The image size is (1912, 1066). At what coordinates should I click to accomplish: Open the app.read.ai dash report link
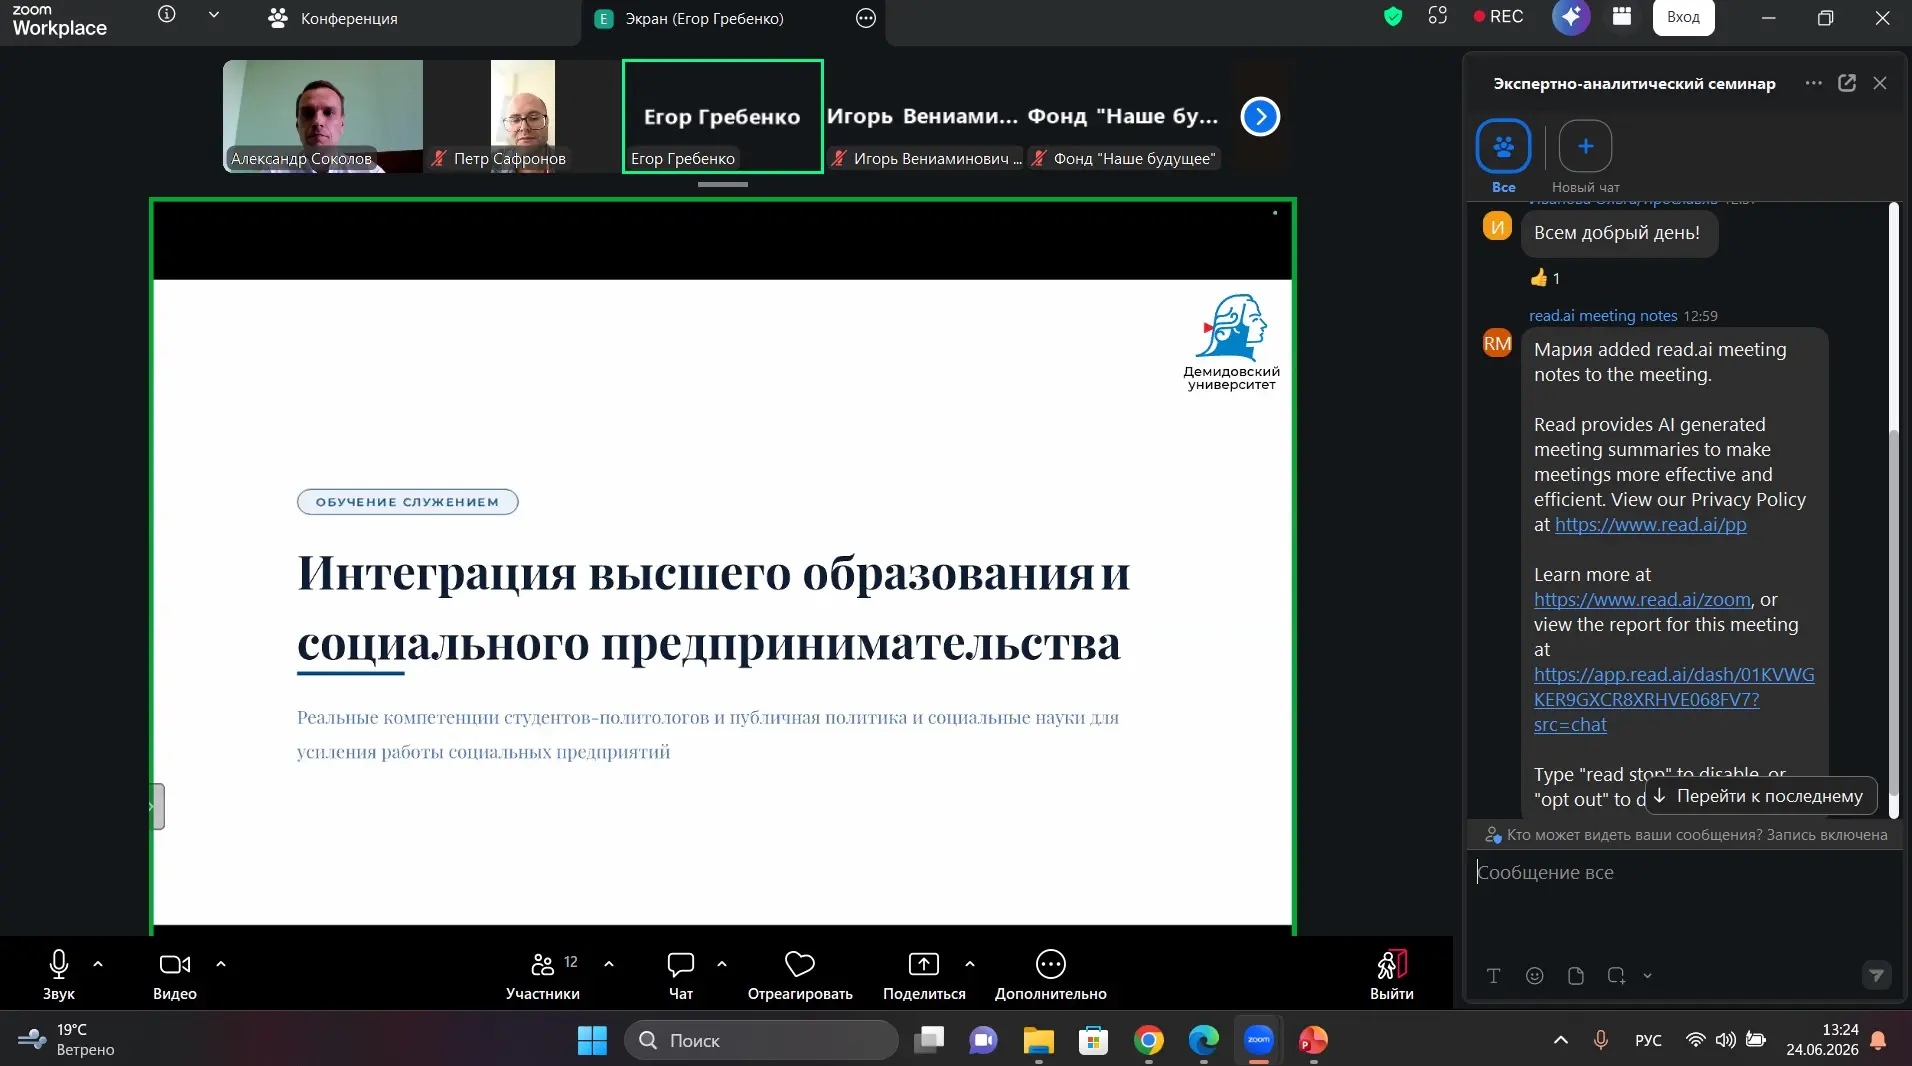[1674, 700]
